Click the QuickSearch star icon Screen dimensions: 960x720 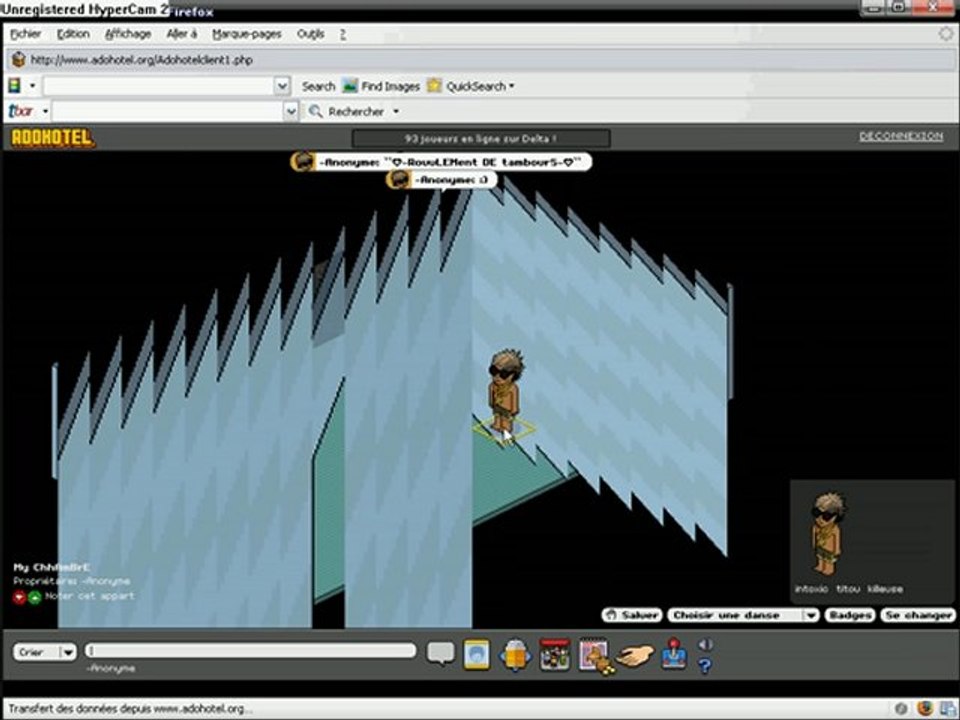434,86
